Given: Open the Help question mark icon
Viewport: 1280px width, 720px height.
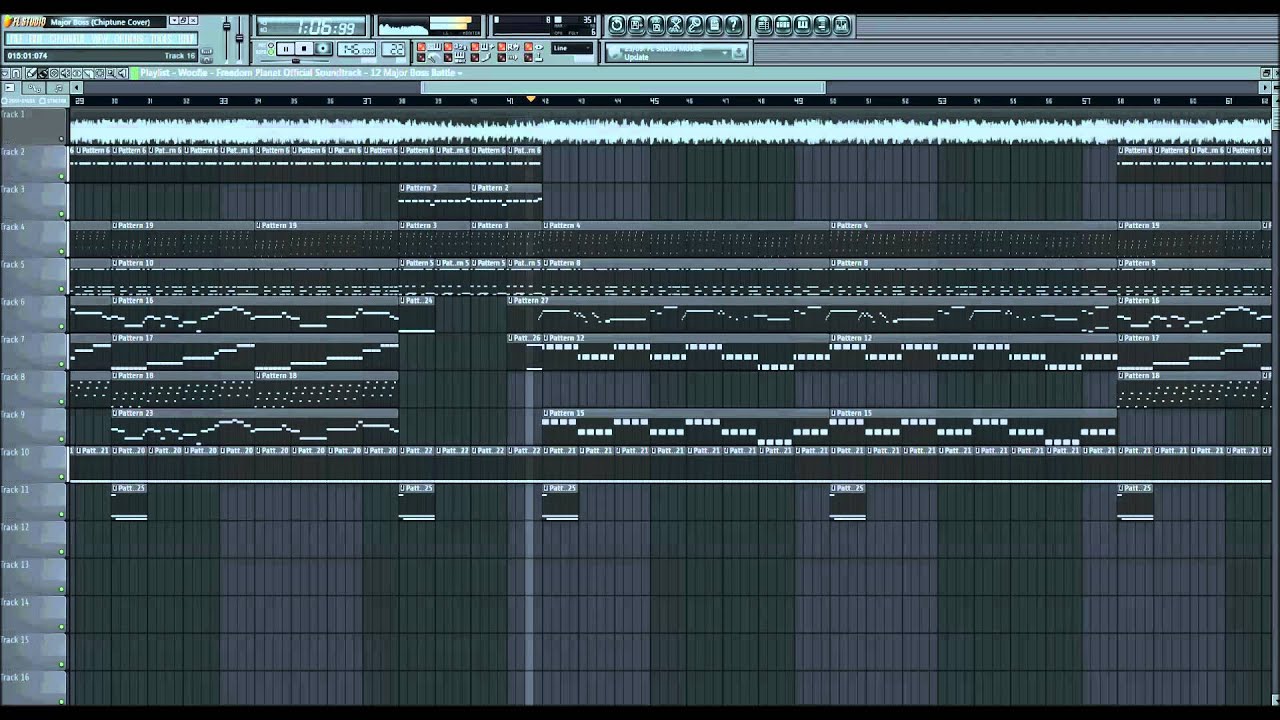Looking at the screenshot, I should click(x=734, y=25).
